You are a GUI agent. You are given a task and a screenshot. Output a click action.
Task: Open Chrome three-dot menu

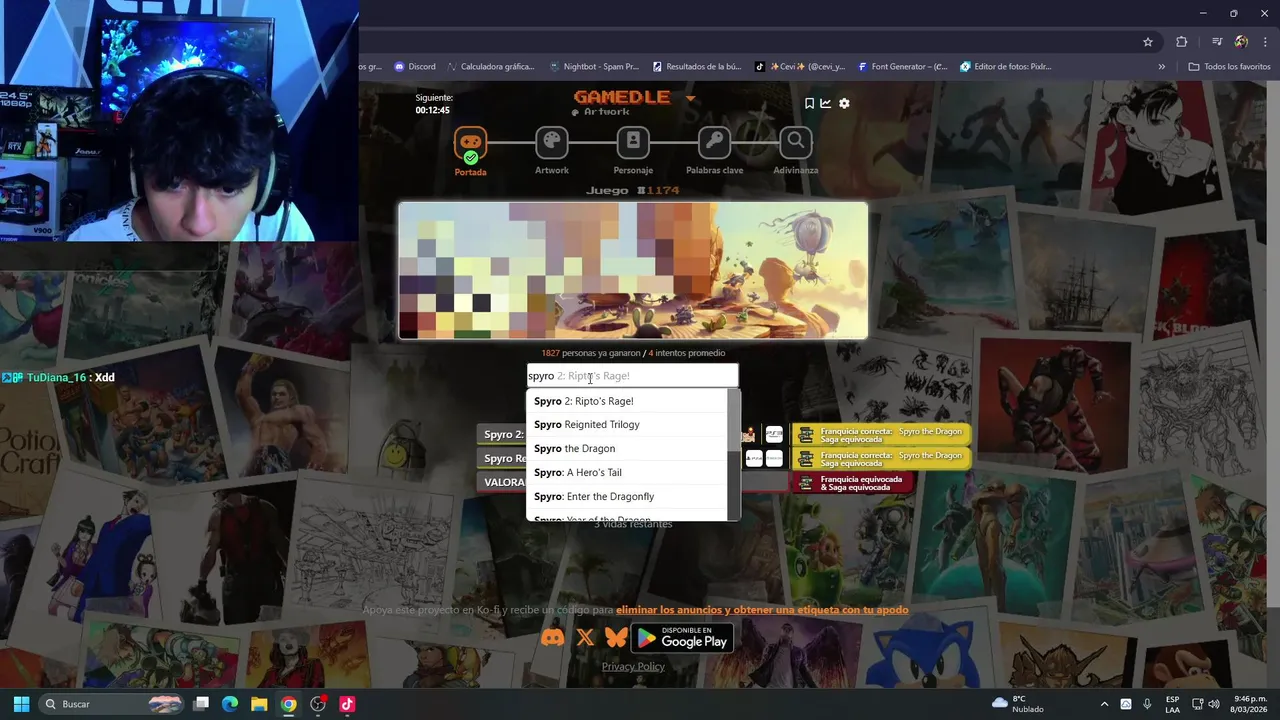(x=1266, y=42)
